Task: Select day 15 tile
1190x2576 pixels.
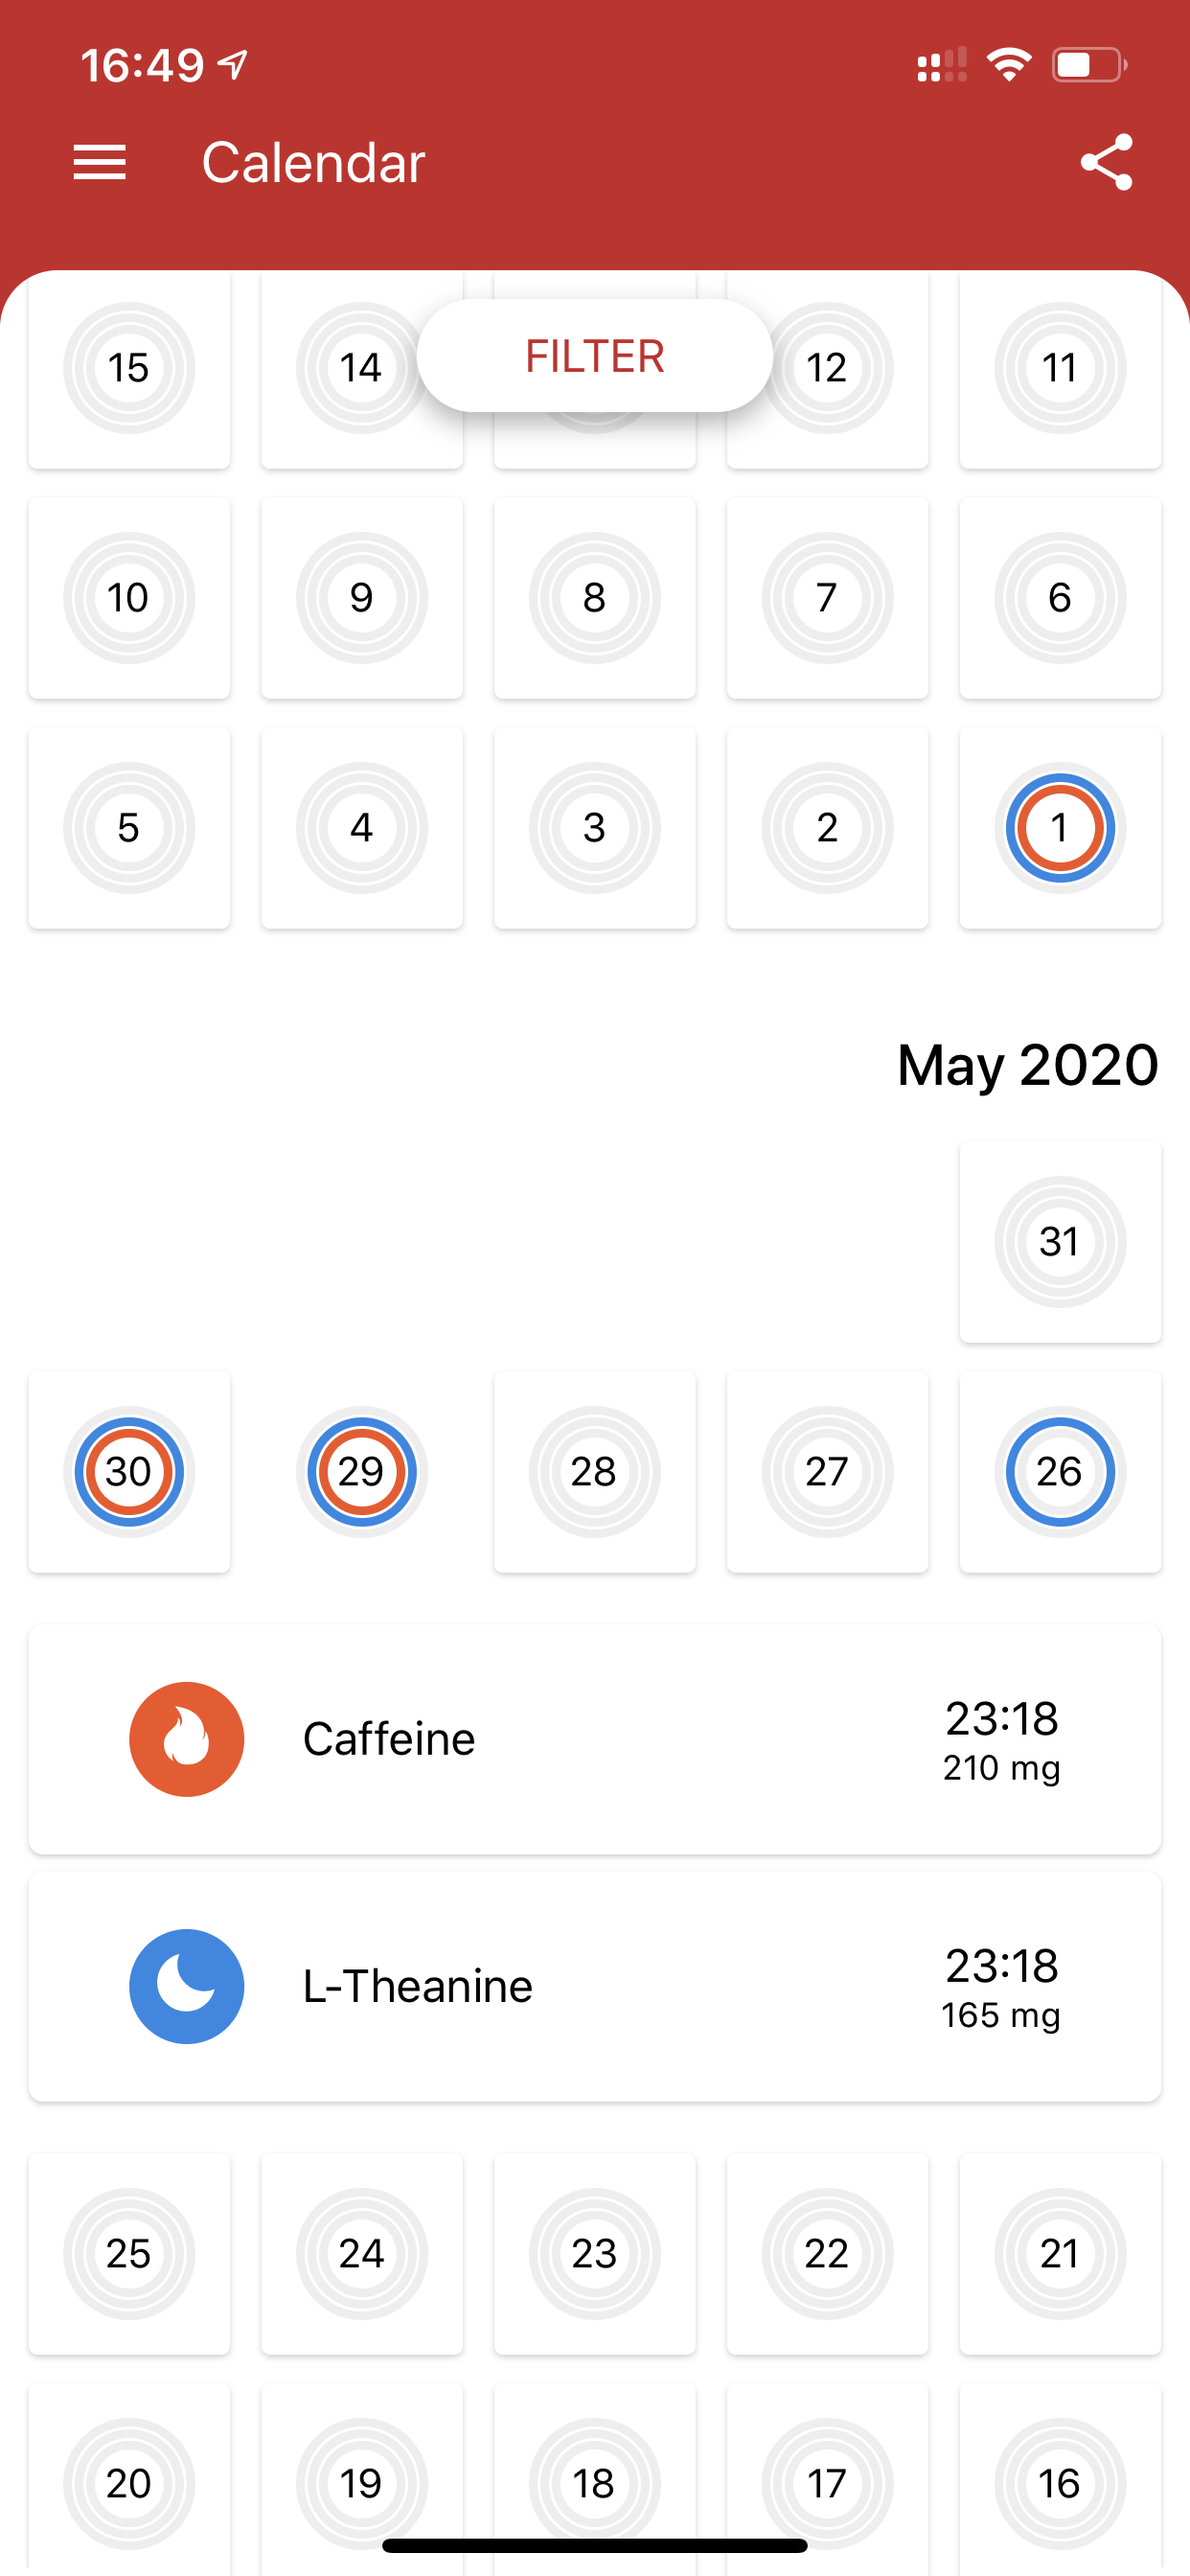Action: coord(129,368)
